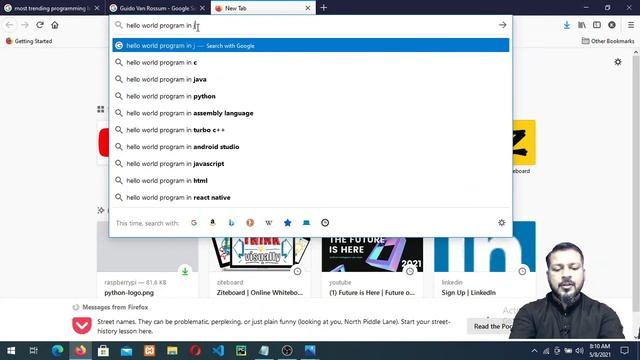Open the Firefox hamburger menu
The height and width of the screenshot is (360, 640).
click(631, 25)
